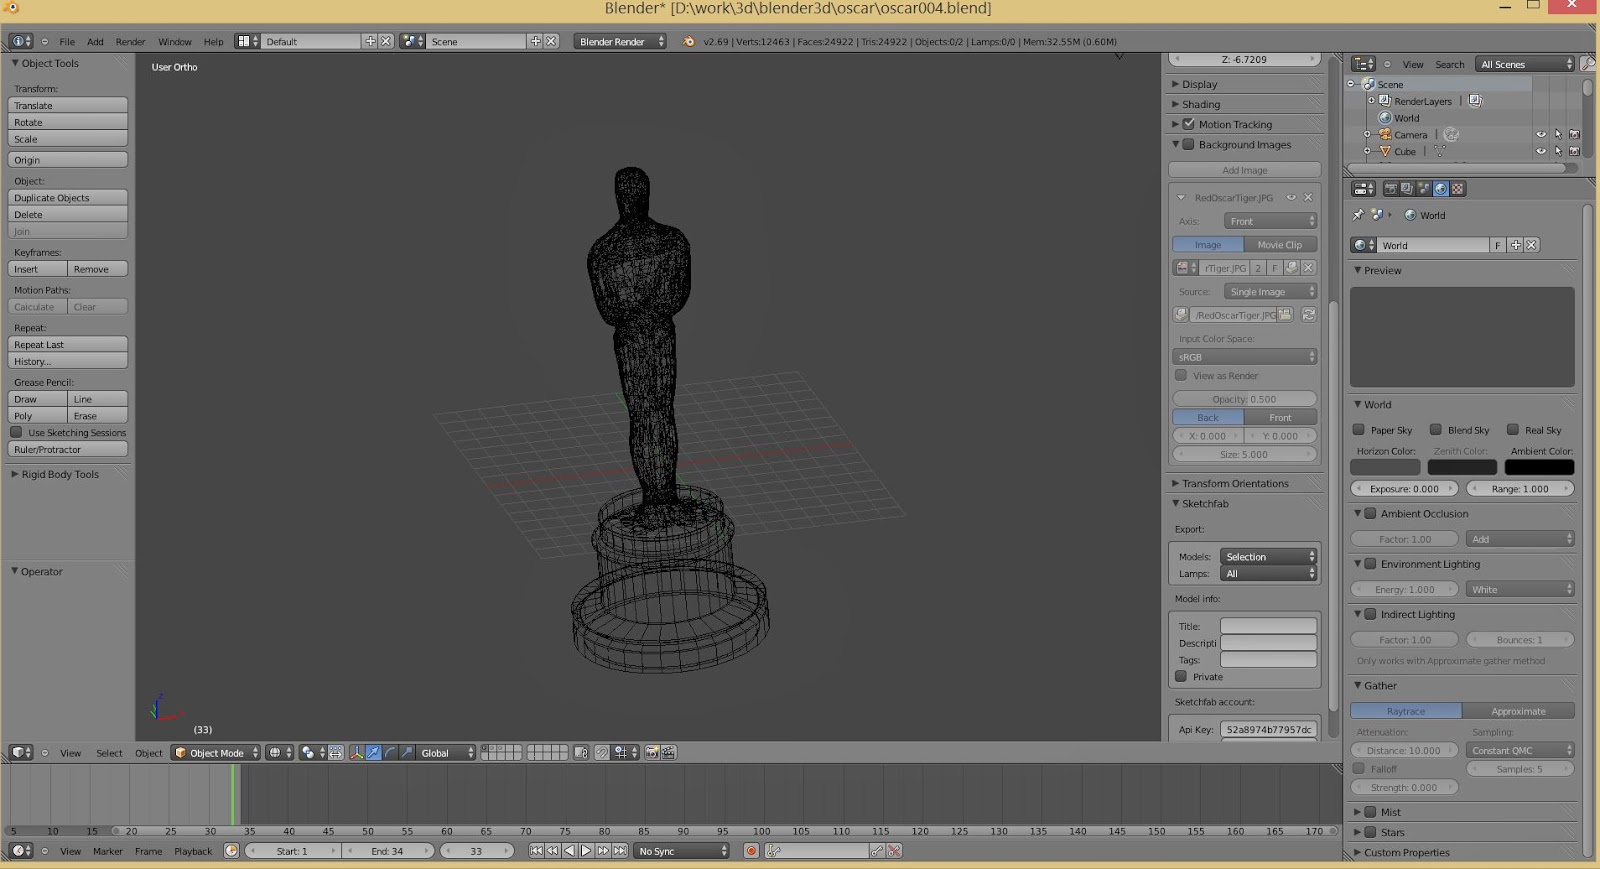The width and height of the screenshot is (1600, 869).
Task: Click the red auto-keyframe record button
Action: click(751, 851)
